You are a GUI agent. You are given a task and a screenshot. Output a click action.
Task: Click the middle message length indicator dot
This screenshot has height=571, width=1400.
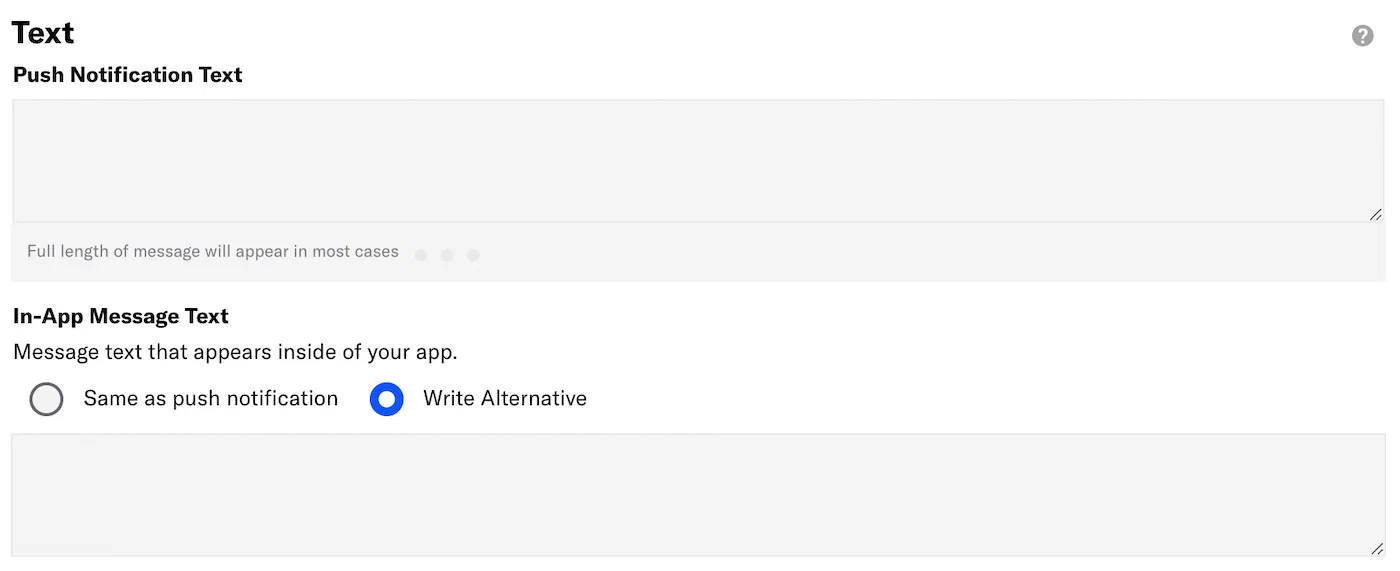click(447, 255)
